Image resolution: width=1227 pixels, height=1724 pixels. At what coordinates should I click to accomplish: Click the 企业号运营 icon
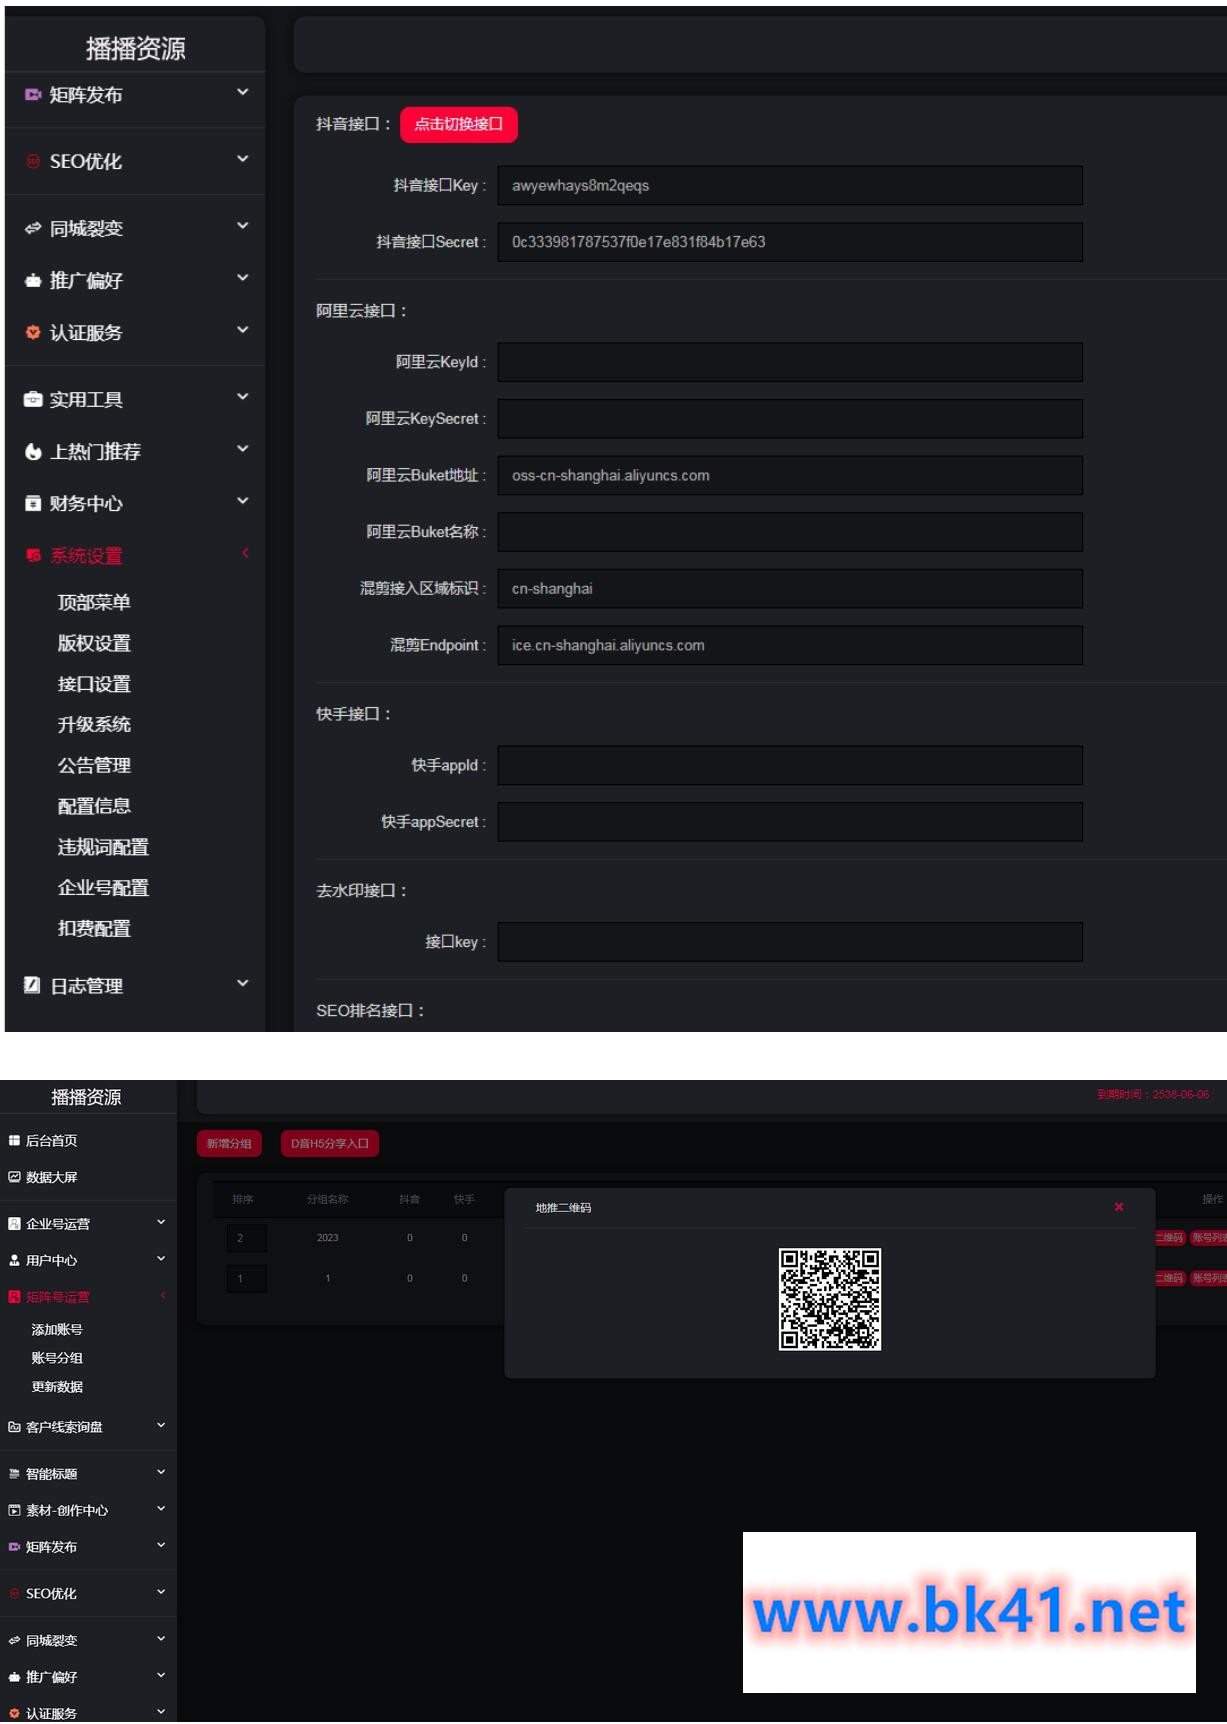pos(14,1223)
